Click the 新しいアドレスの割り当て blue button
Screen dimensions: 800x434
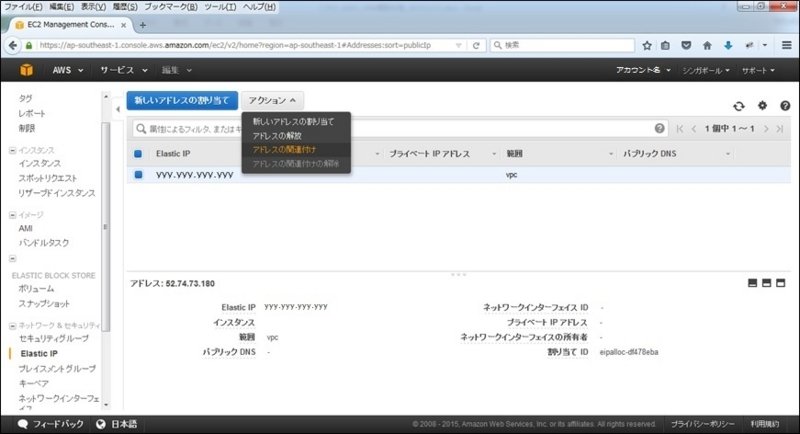181,101
